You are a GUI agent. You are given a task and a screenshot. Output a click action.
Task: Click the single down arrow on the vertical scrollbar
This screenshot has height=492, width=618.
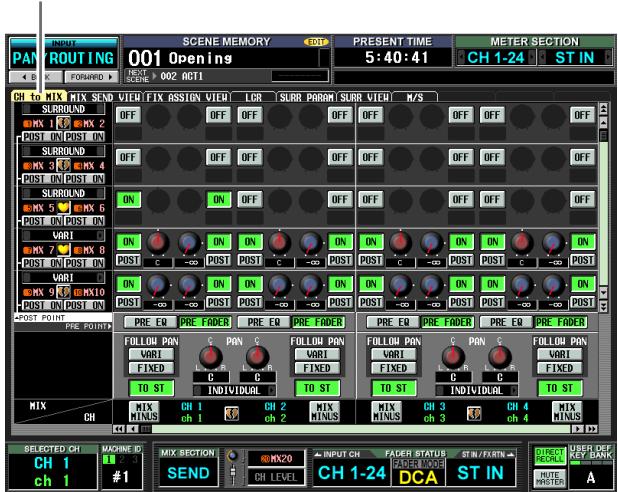[x=603, y=293]
